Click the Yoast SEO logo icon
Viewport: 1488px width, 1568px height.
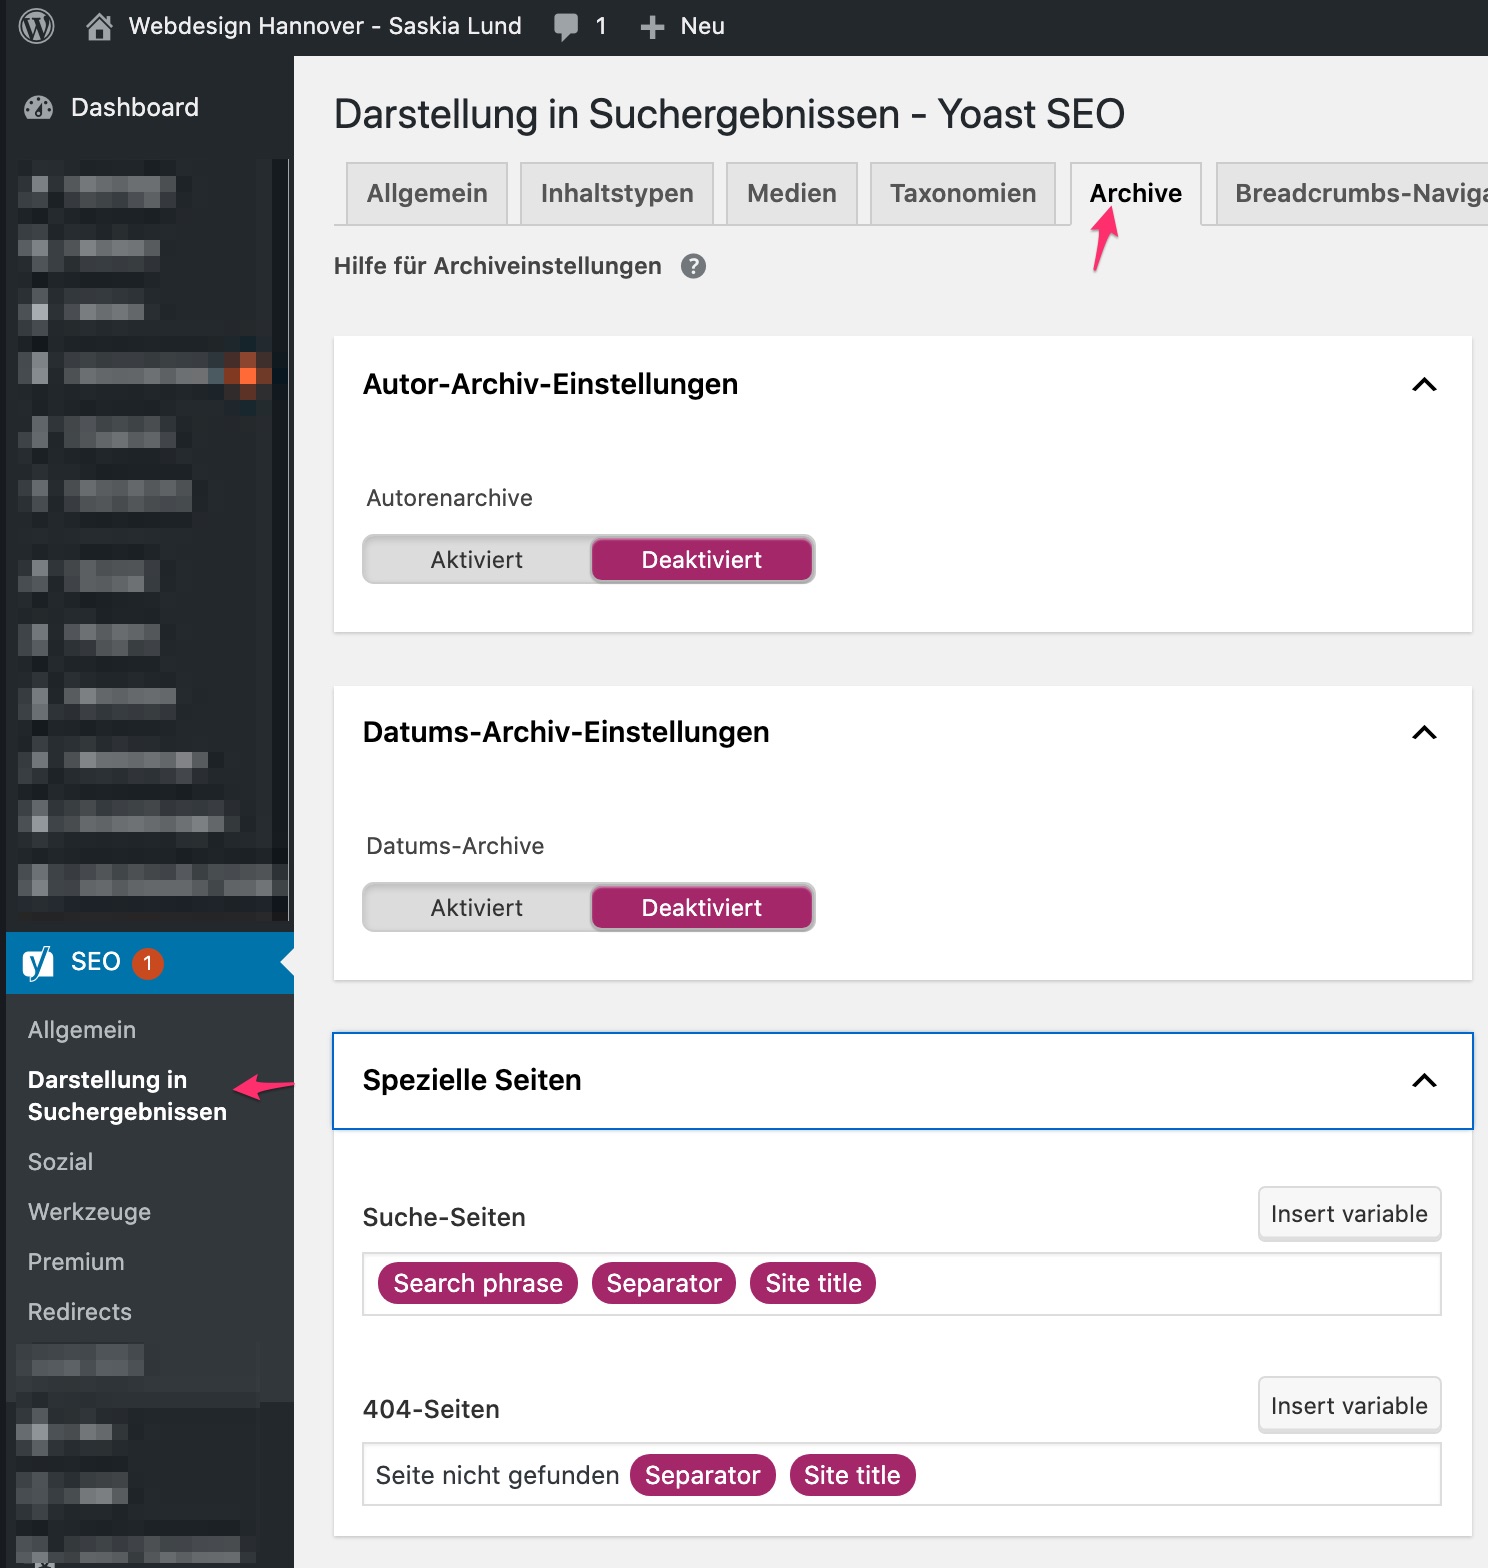(x=38, y=963)
